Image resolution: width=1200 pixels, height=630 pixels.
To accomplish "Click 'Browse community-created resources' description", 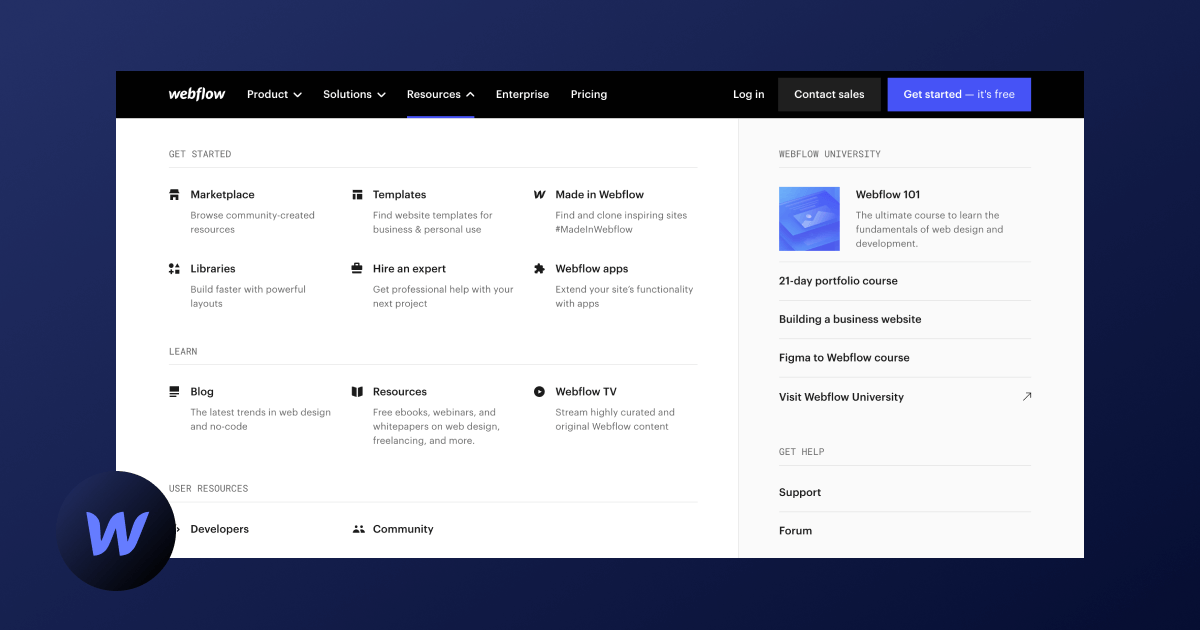I will click(252, 222).
